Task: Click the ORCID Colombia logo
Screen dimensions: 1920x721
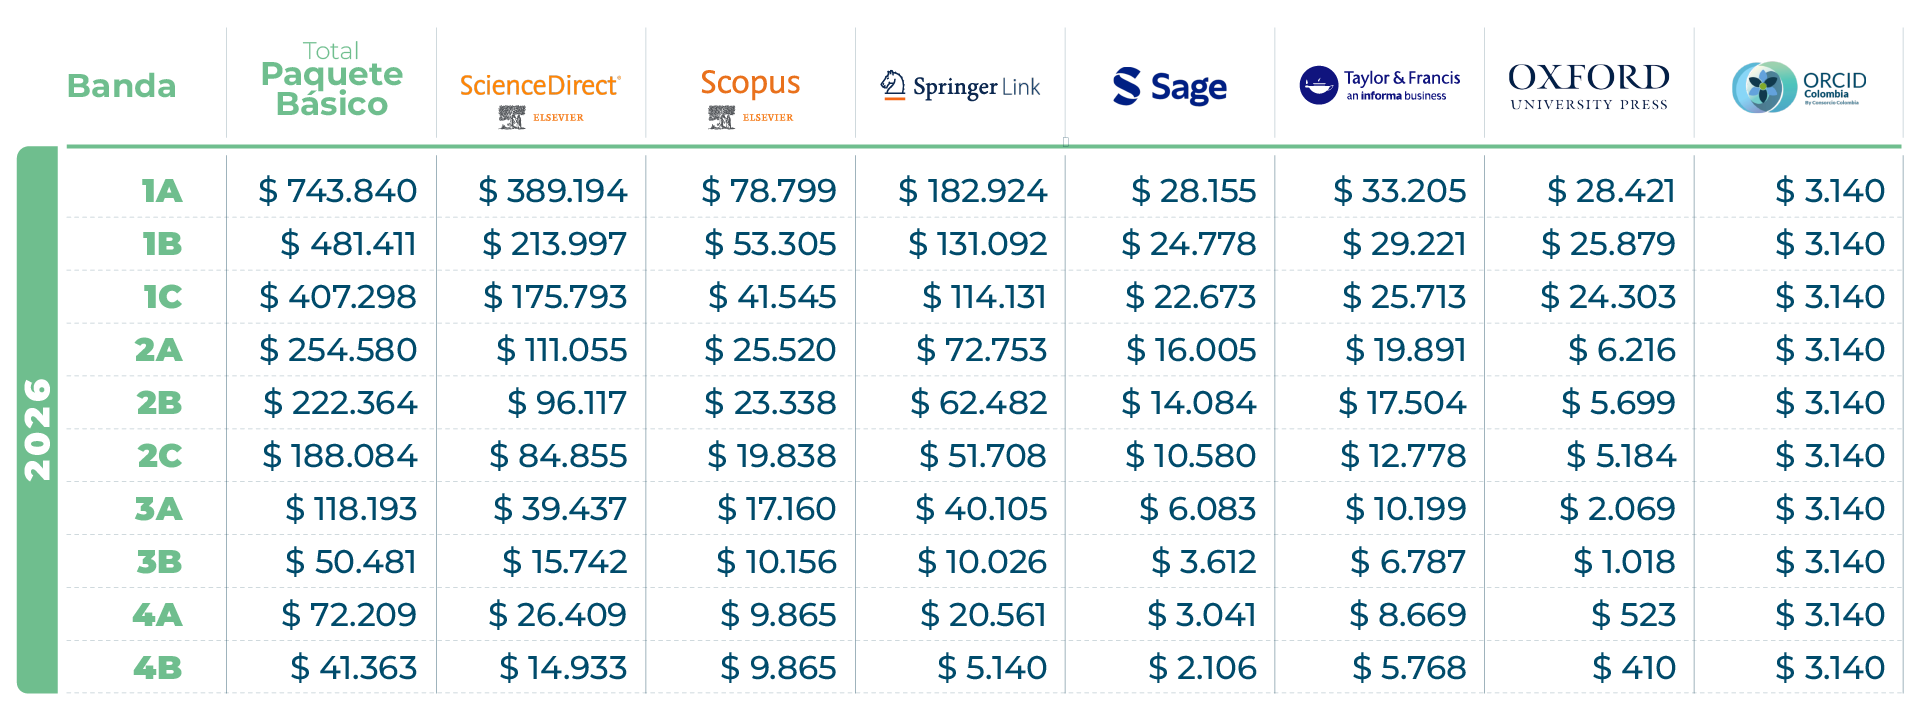Action: pos(1798,87)
